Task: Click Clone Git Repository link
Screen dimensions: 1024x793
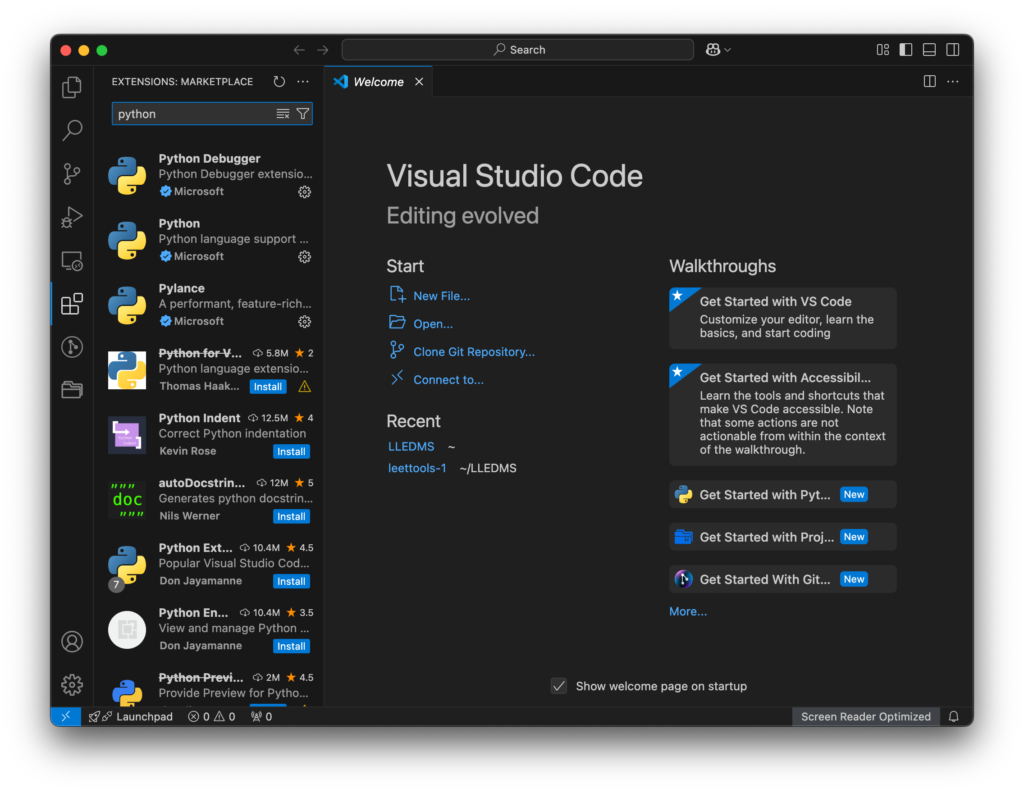Action: (x=474, y=352)
